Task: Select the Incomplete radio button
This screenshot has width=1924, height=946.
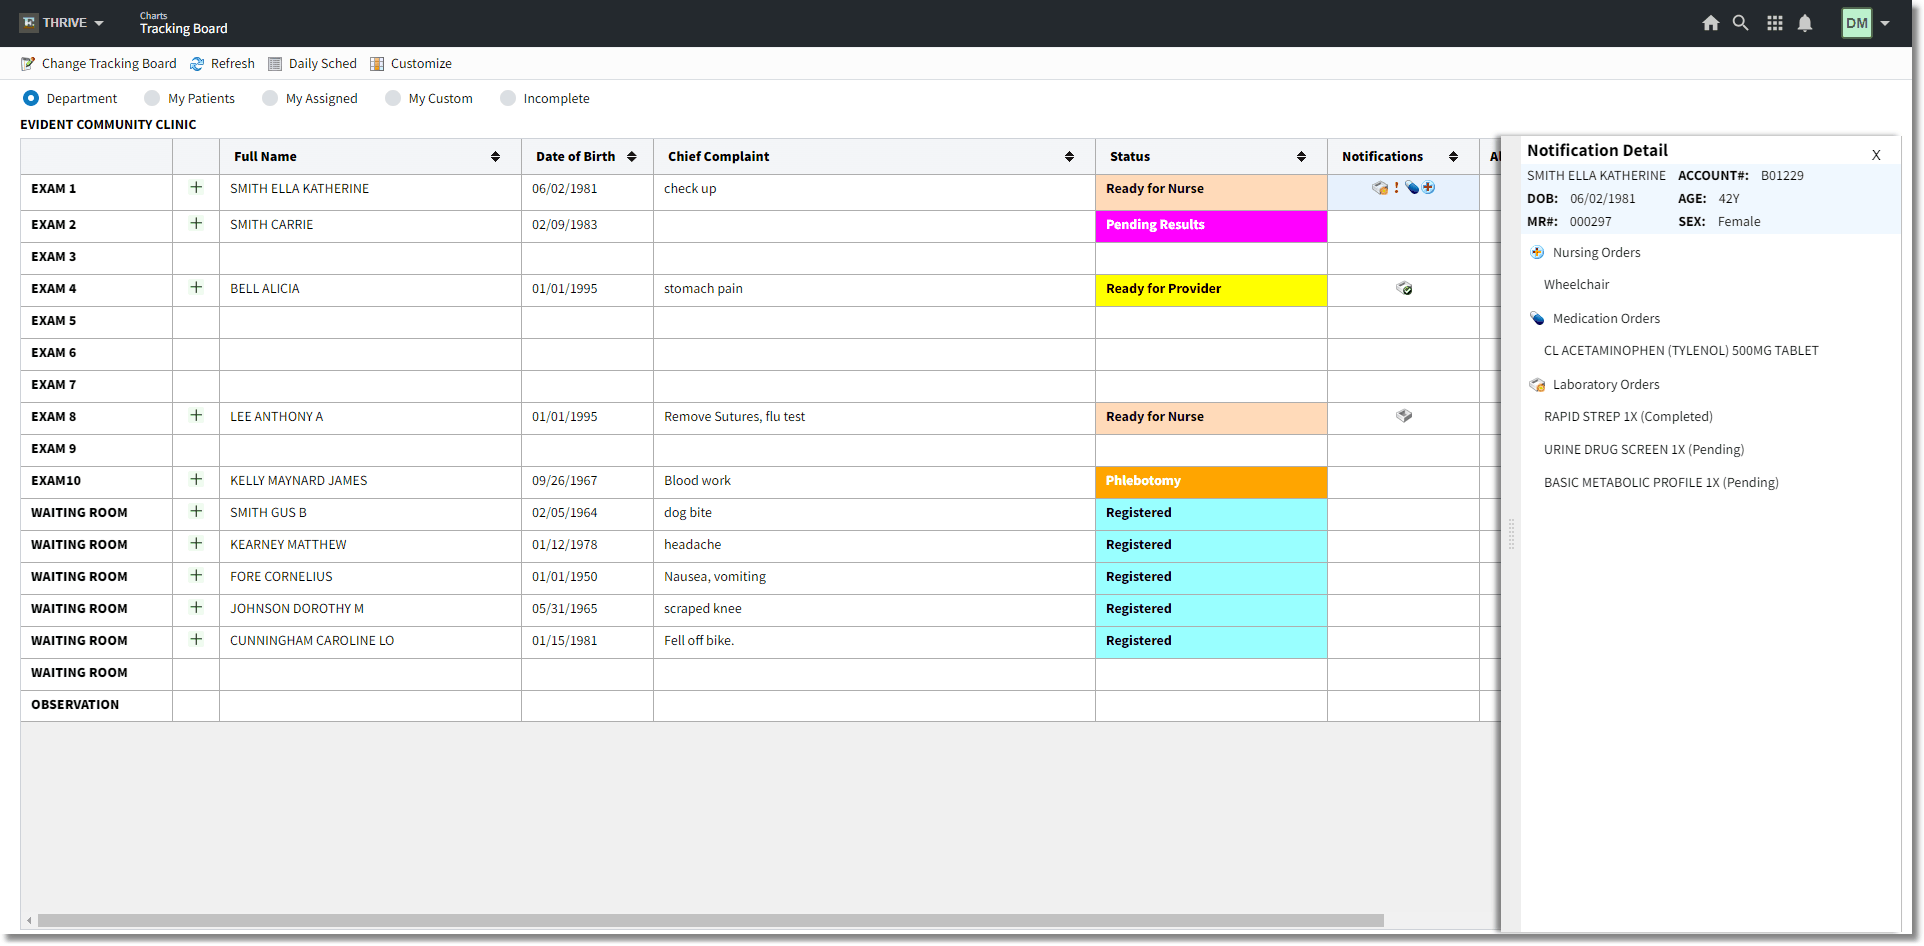Action: click(508, 98)
